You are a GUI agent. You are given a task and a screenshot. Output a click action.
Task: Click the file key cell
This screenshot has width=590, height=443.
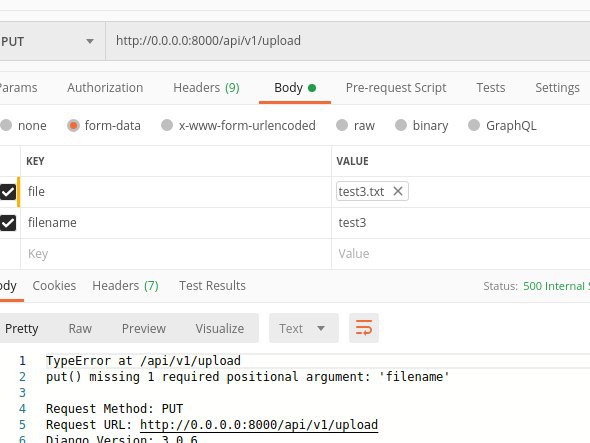click(x=176, y=192)
